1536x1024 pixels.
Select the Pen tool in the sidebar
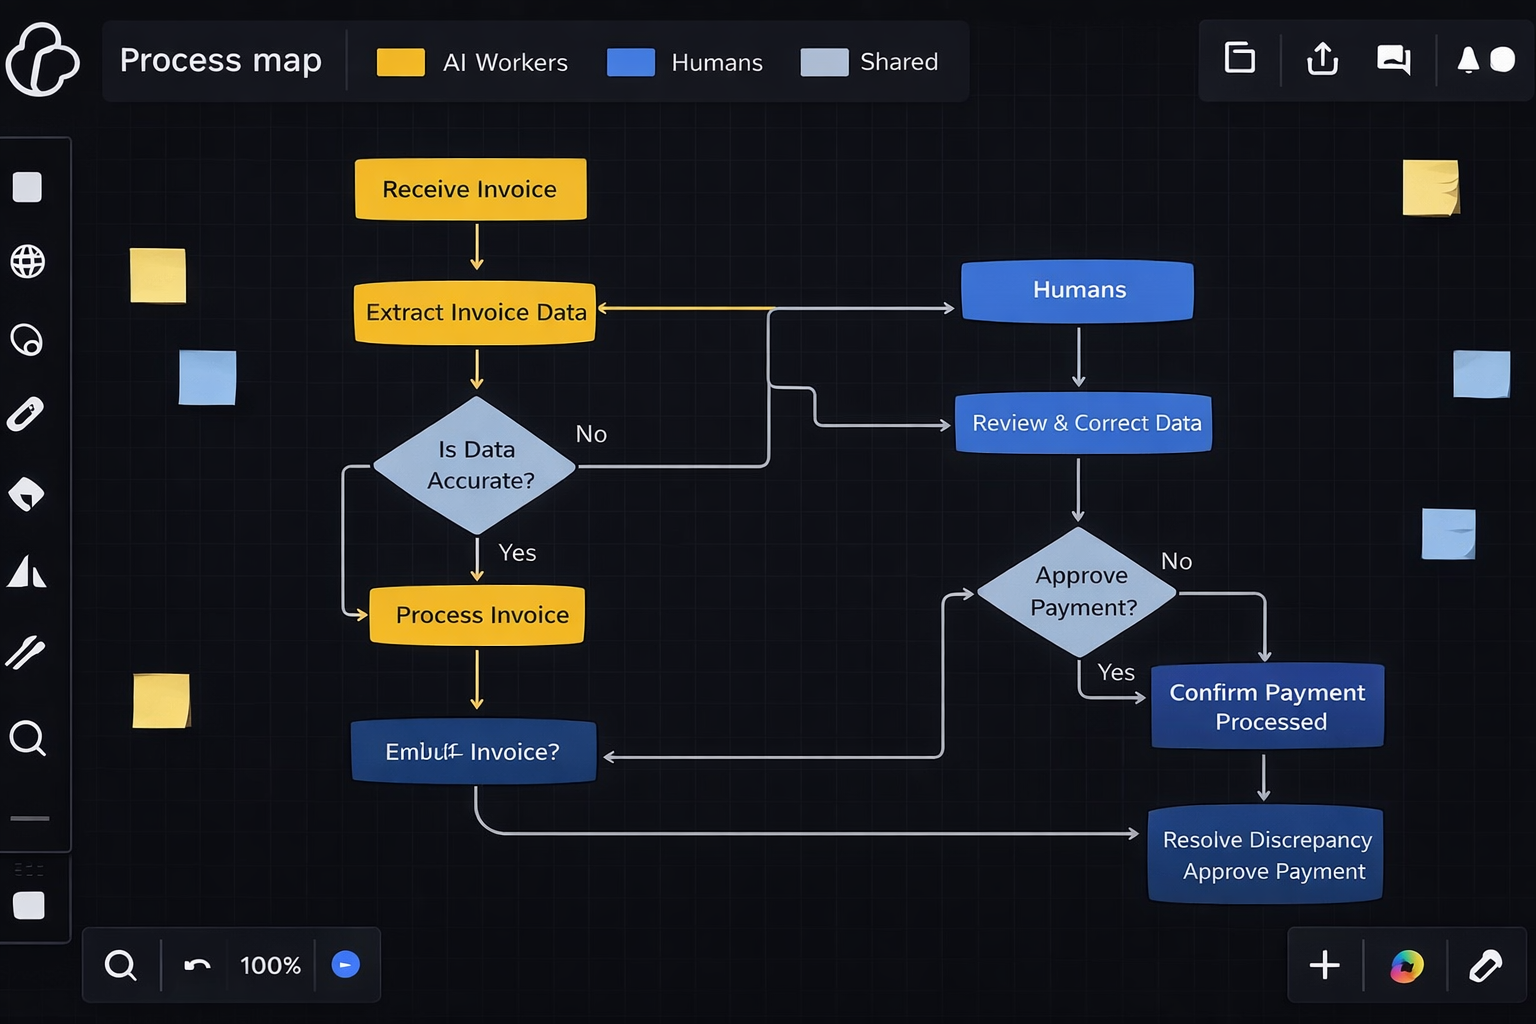click(28, 414)
